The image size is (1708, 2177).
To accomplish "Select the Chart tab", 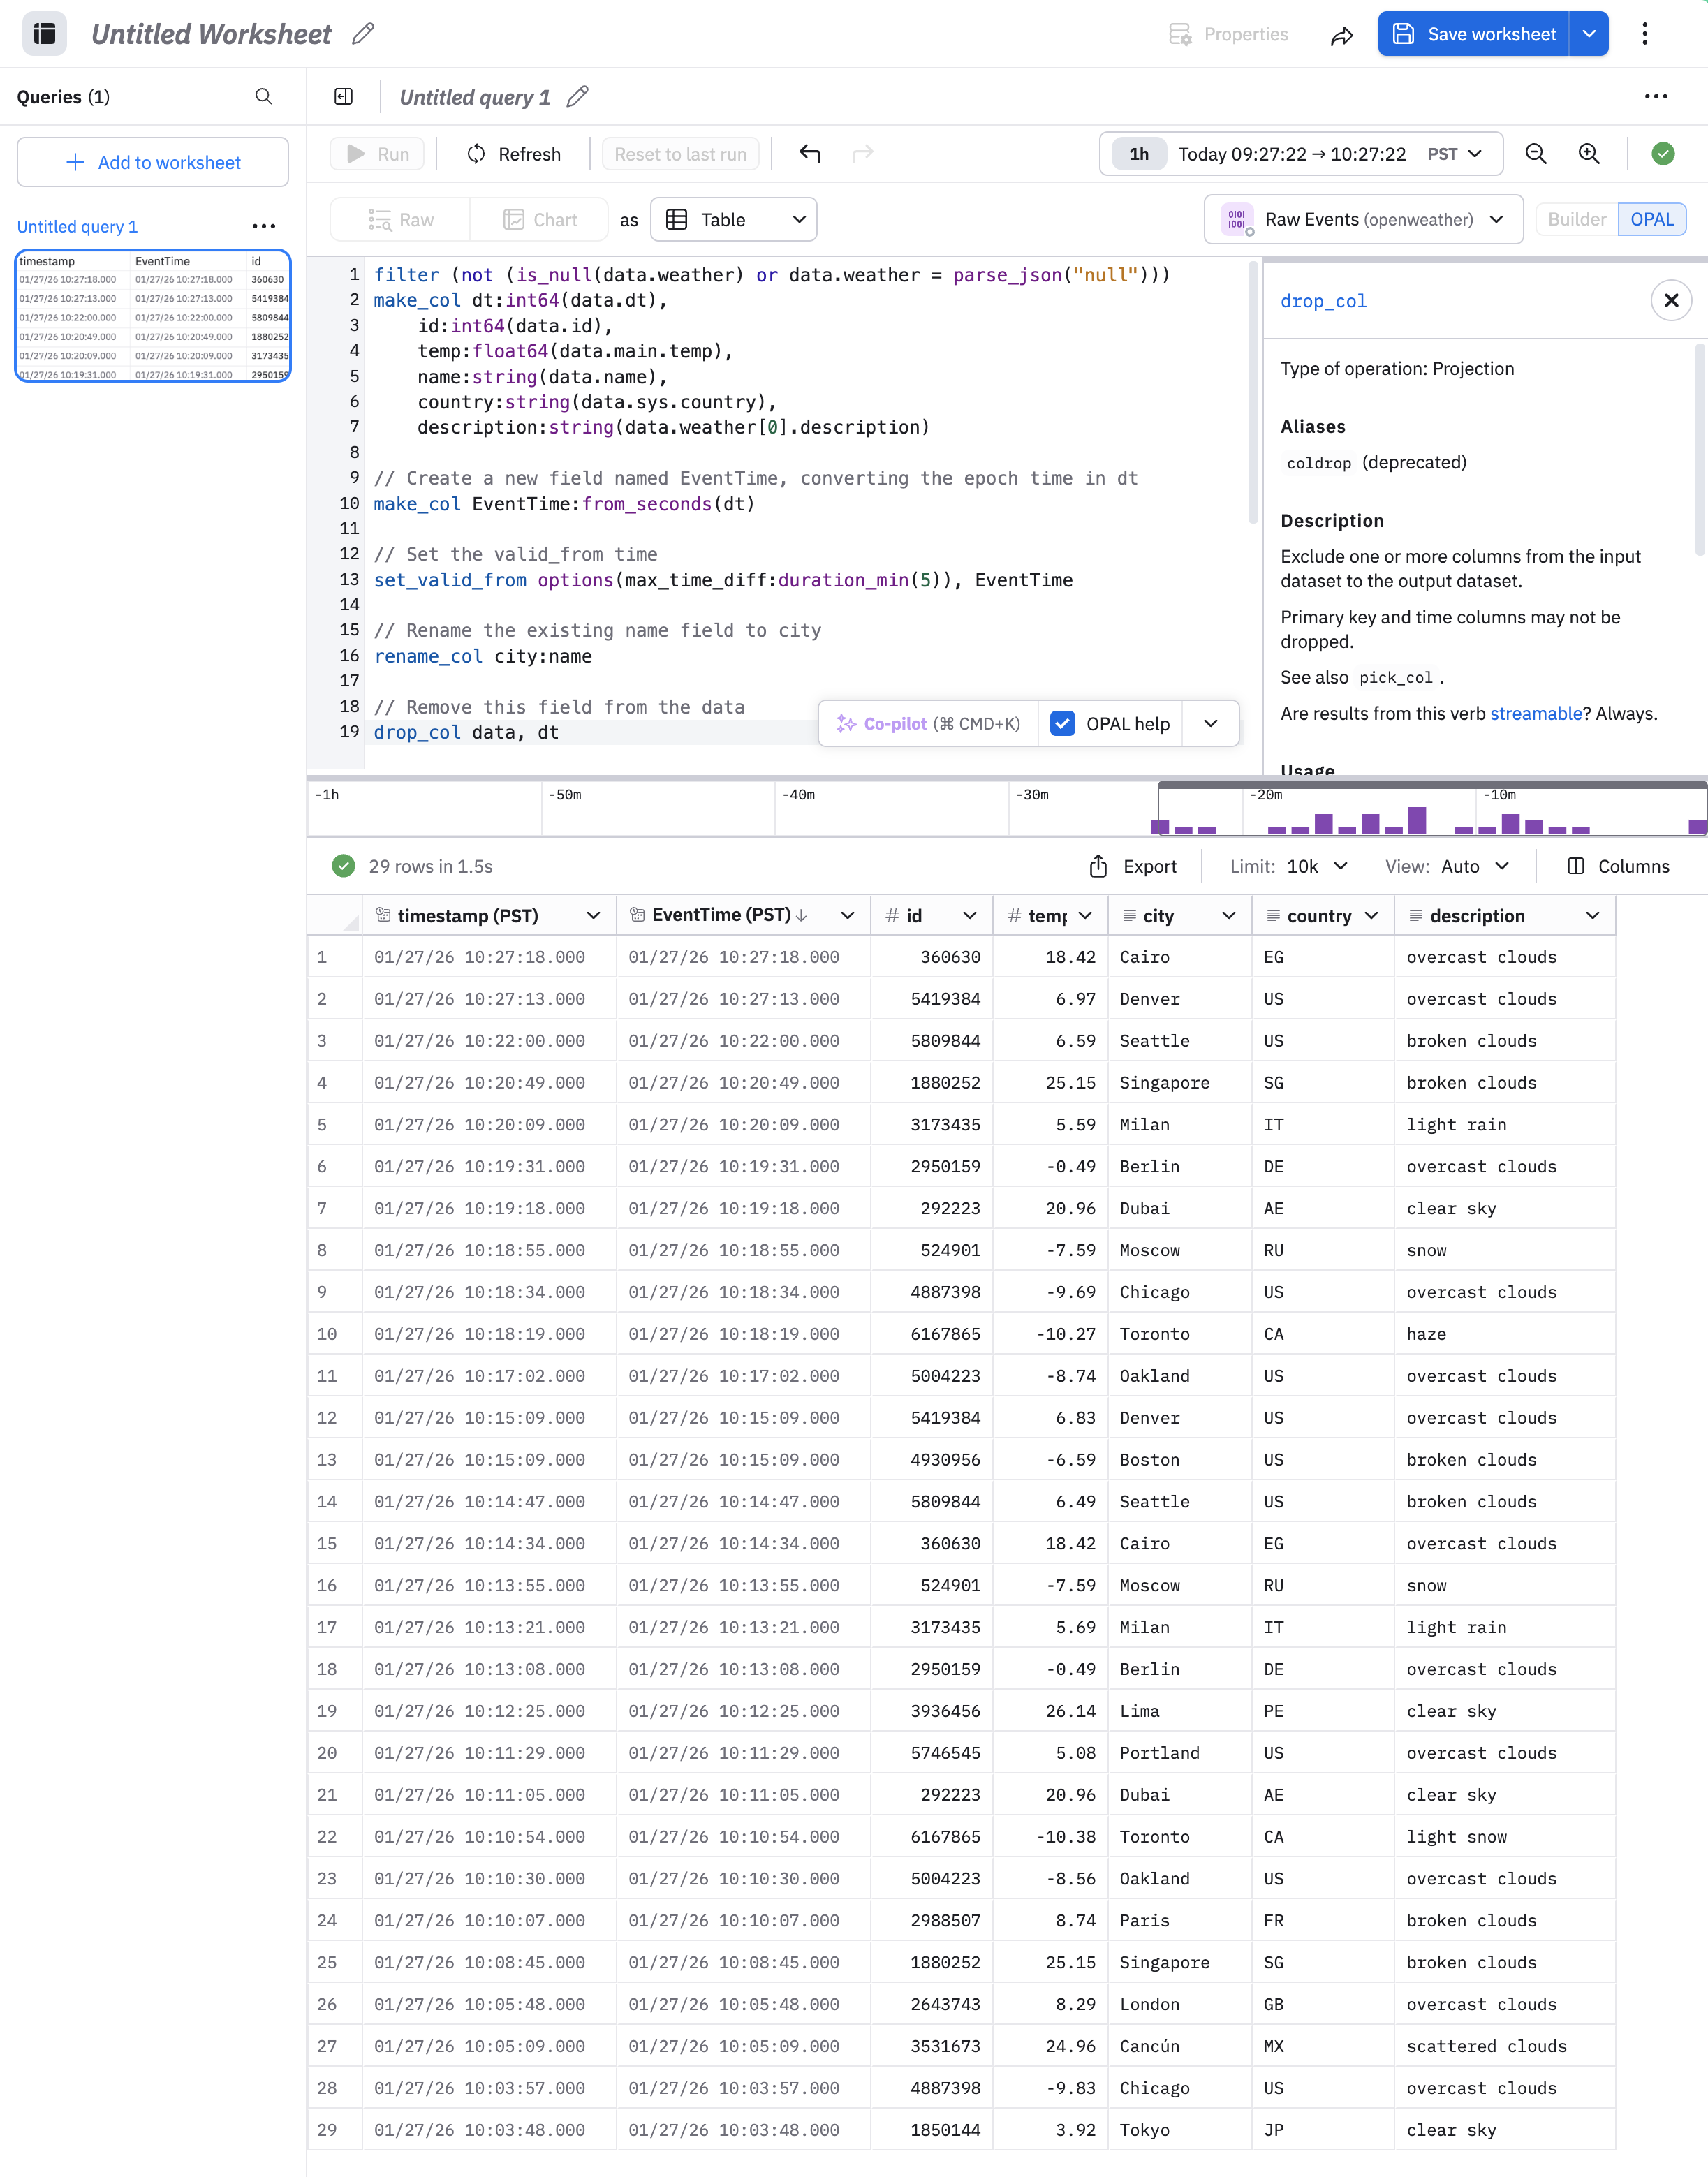I will pyautogui.click(x=541, y=220).
